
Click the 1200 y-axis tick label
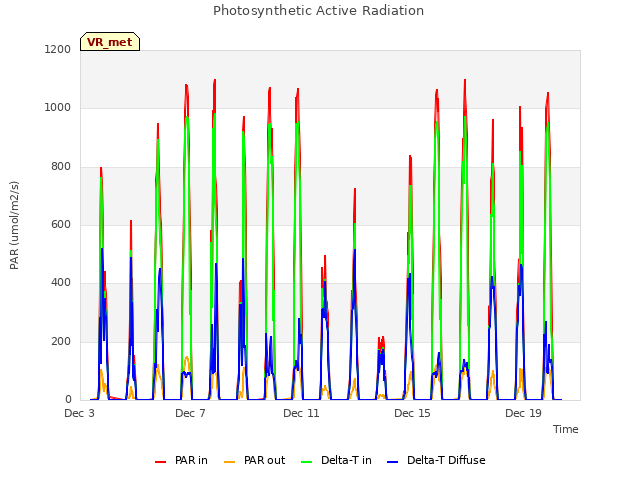[x=58, y=49]
